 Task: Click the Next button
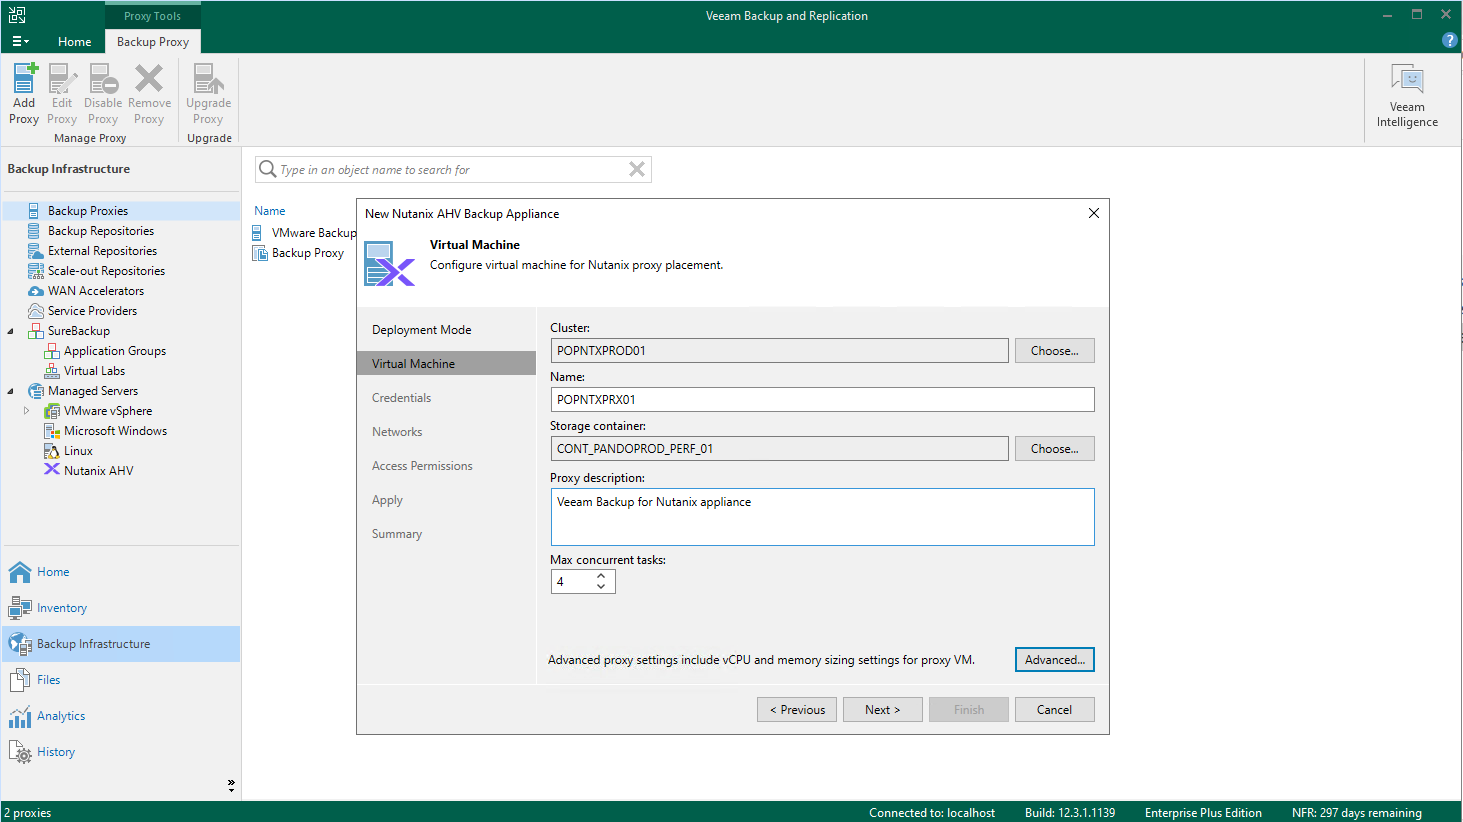pyautogui.click(x=882, y=710)
